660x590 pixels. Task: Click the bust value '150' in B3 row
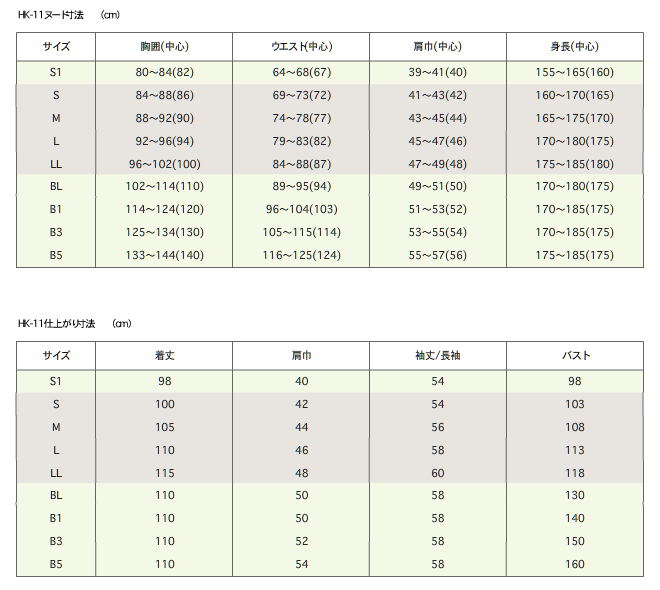(x=575, y=541)
